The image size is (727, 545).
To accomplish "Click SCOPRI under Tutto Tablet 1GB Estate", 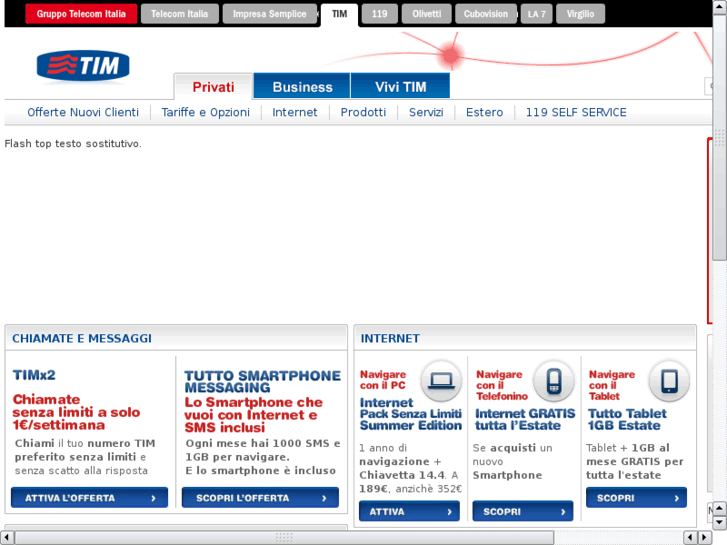I will pos(636,498).
